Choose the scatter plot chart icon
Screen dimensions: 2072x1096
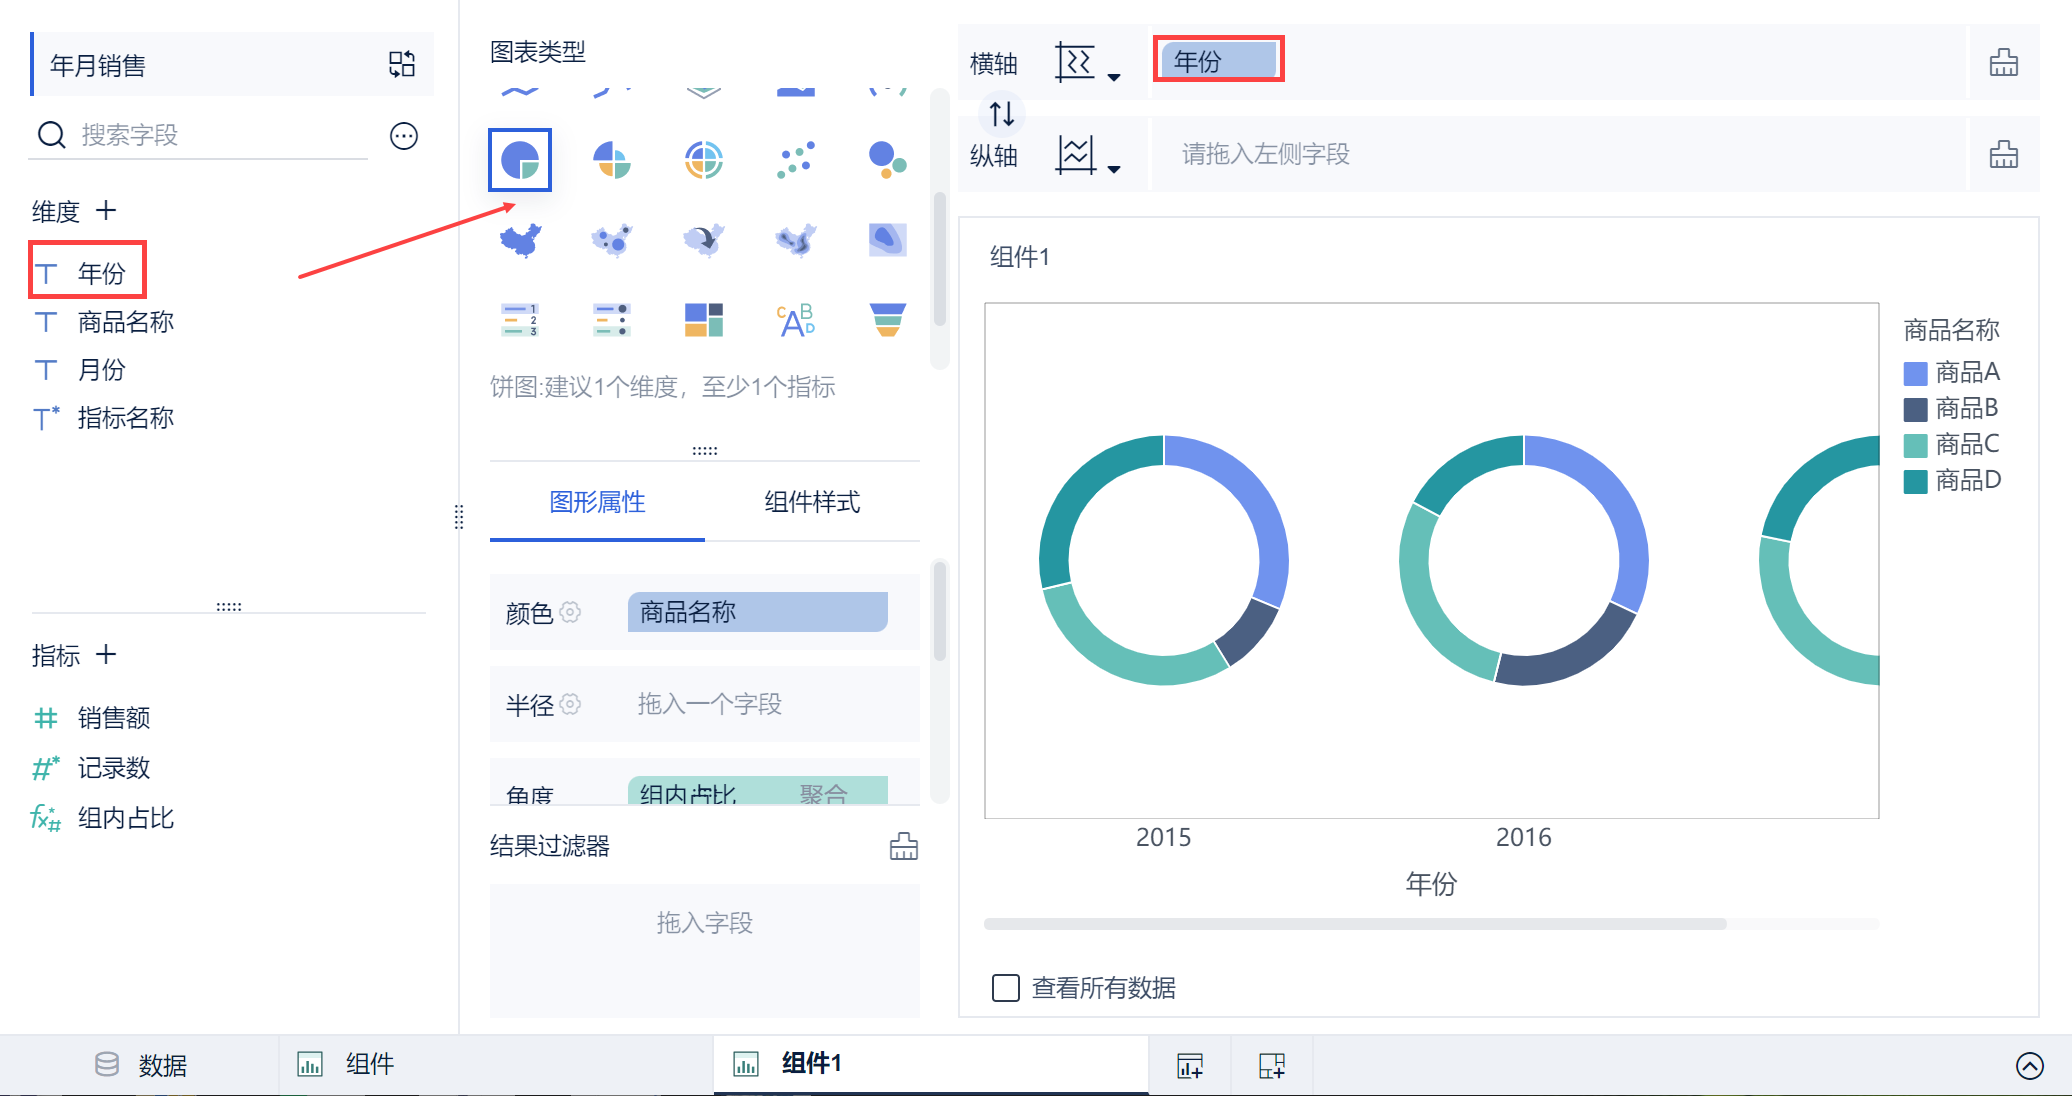point(796,160)
